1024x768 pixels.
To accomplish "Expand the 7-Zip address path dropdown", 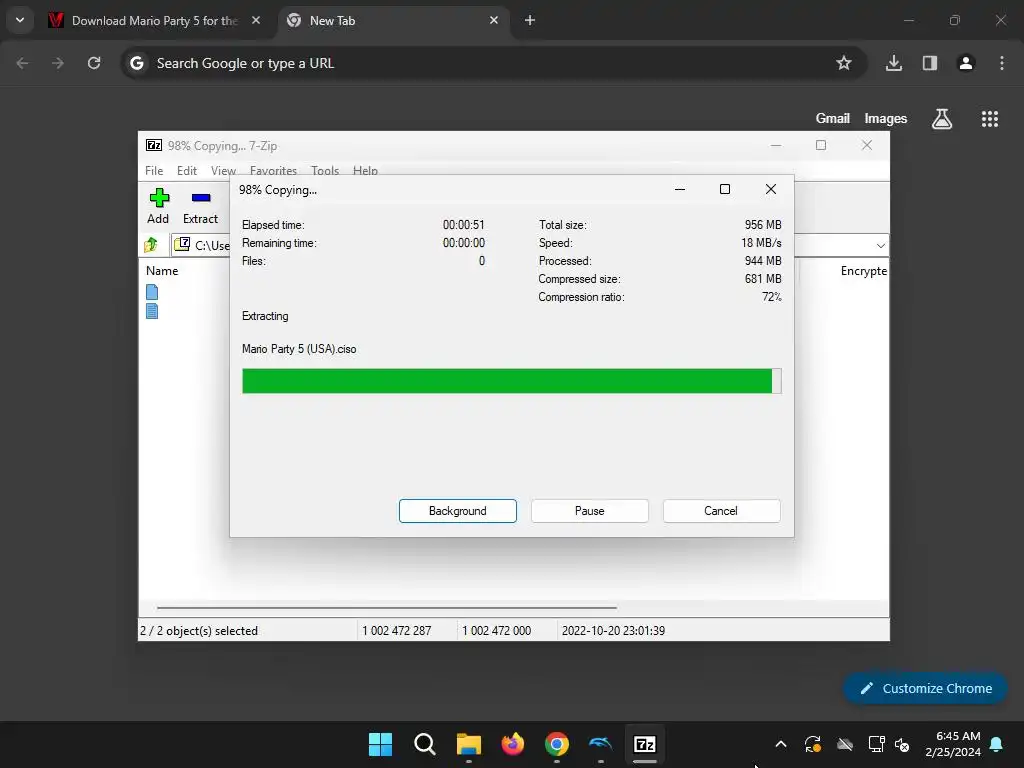I will tap(880, 246).
